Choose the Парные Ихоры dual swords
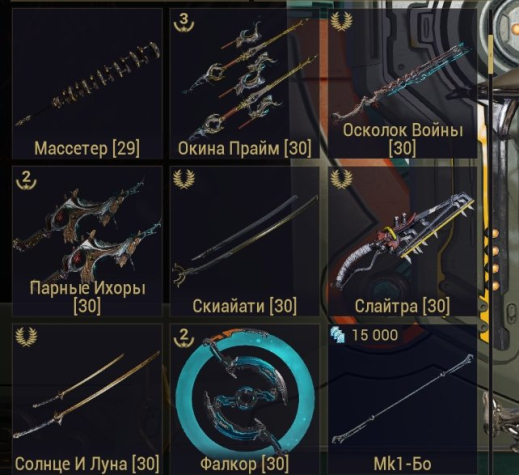The height and width of the screenshot is (475, 519). (x=87, y=241)
